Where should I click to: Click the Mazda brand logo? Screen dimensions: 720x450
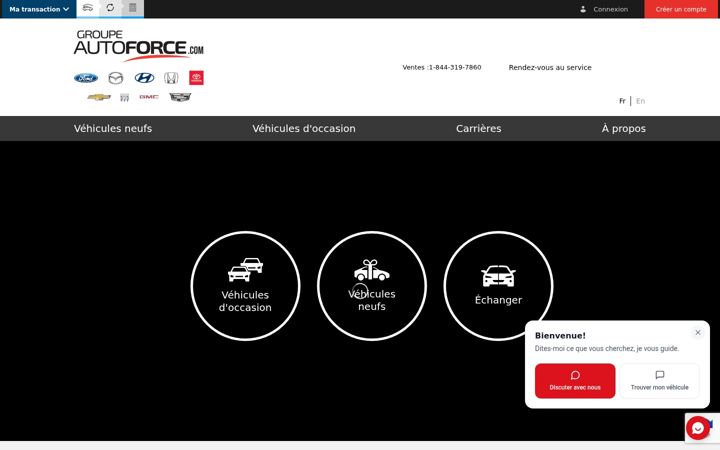pos(116,78)
